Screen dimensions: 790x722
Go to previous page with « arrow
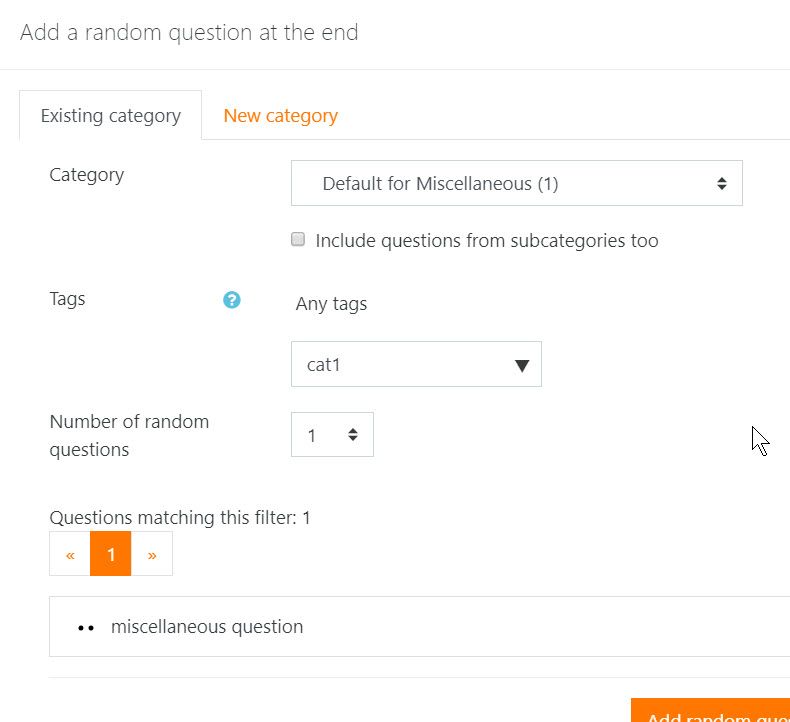click(70, 554)
